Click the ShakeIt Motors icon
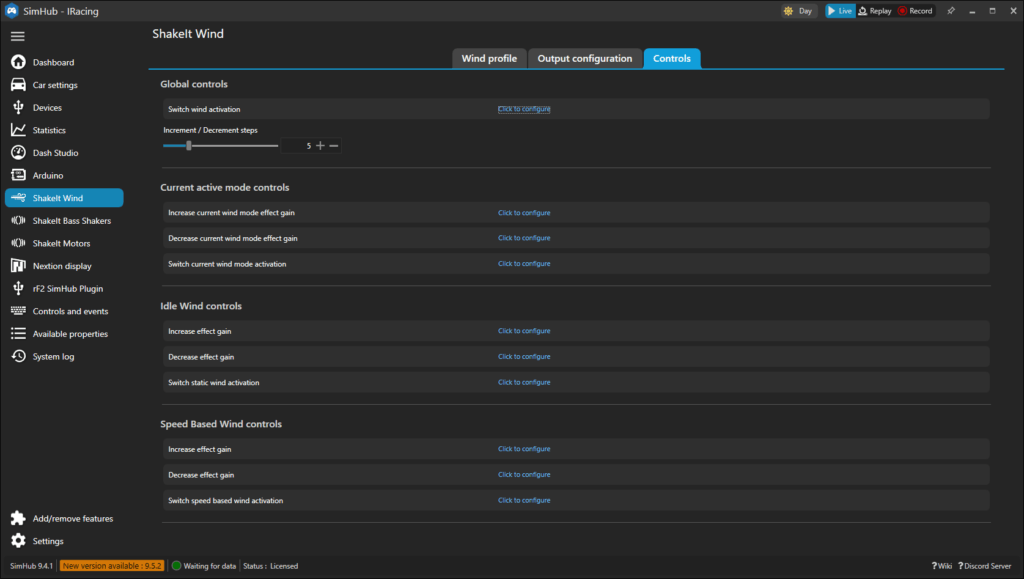The width and height of the screenshot is (1024, 579). pos(18,243)
